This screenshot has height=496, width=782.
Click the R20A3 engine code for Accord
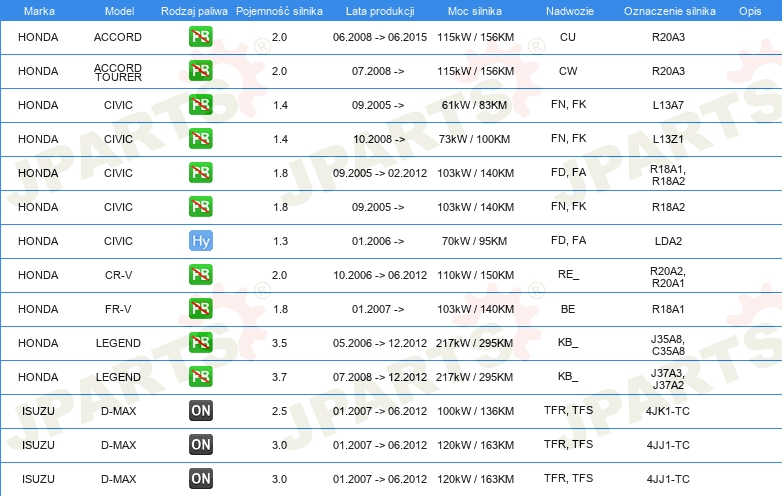(x=668, y=37)
